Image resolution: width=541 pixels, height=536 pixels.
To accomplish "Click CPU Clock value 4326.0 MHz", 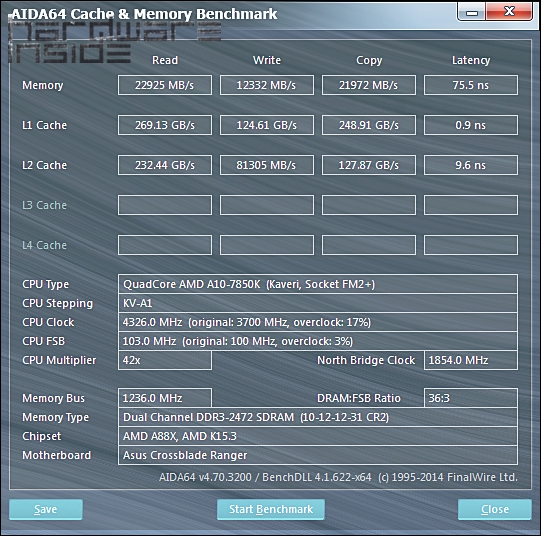I will [x=318, y=322].
